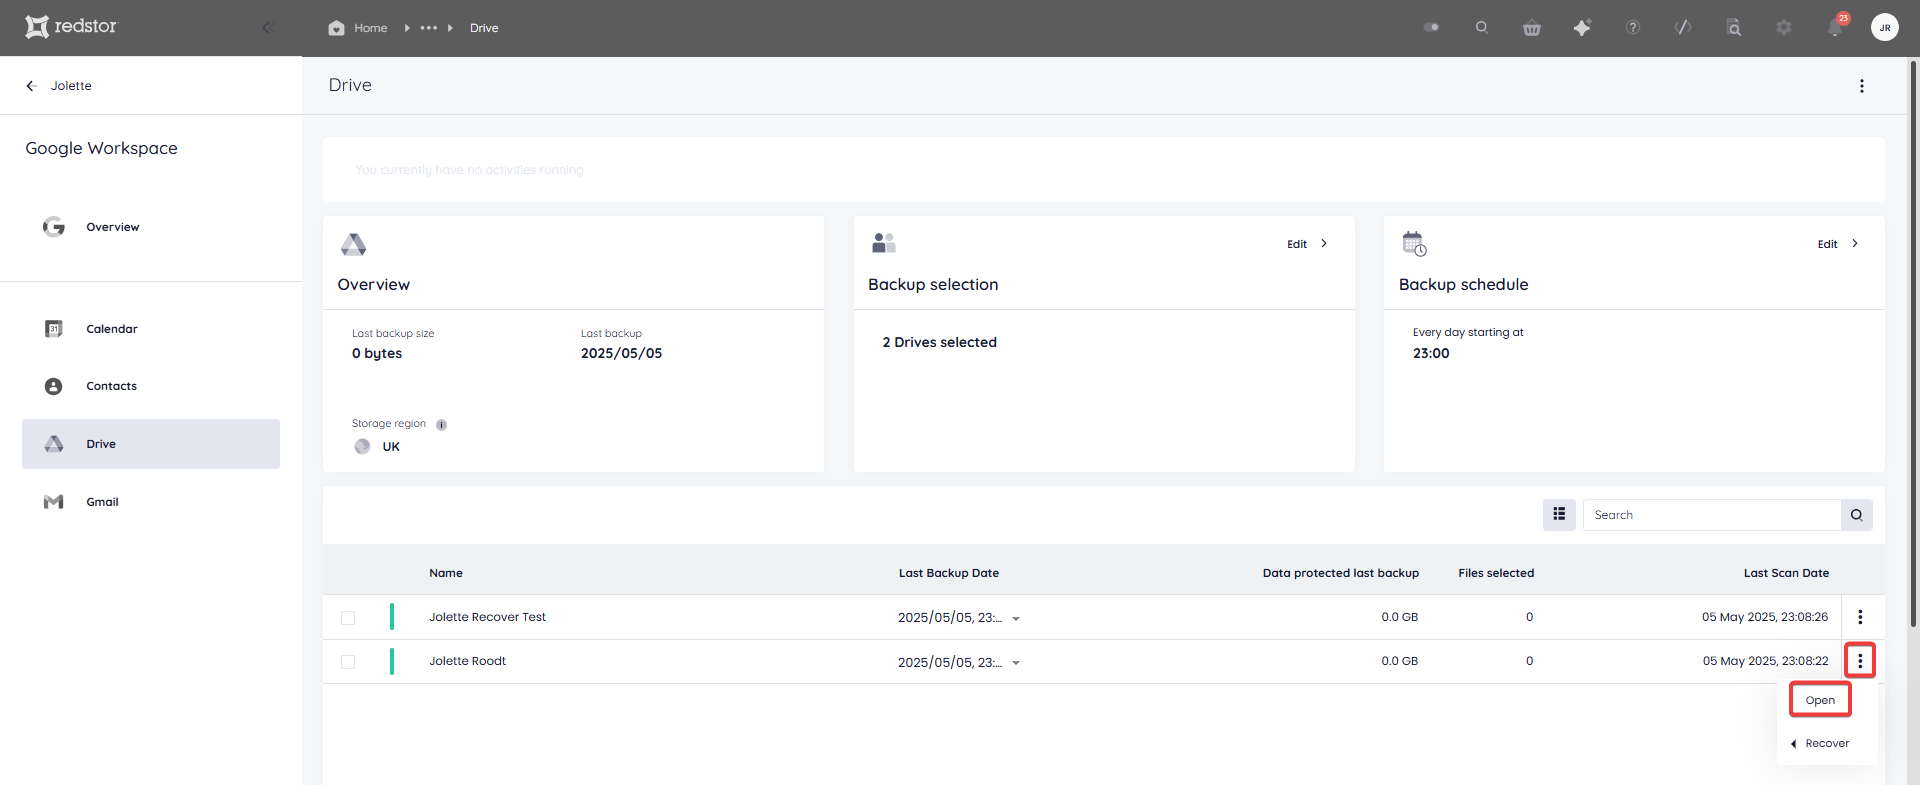This screenshot has height=785, width=1920.
Task: Edit the Backup schedule
Action: click(1827, 244)
